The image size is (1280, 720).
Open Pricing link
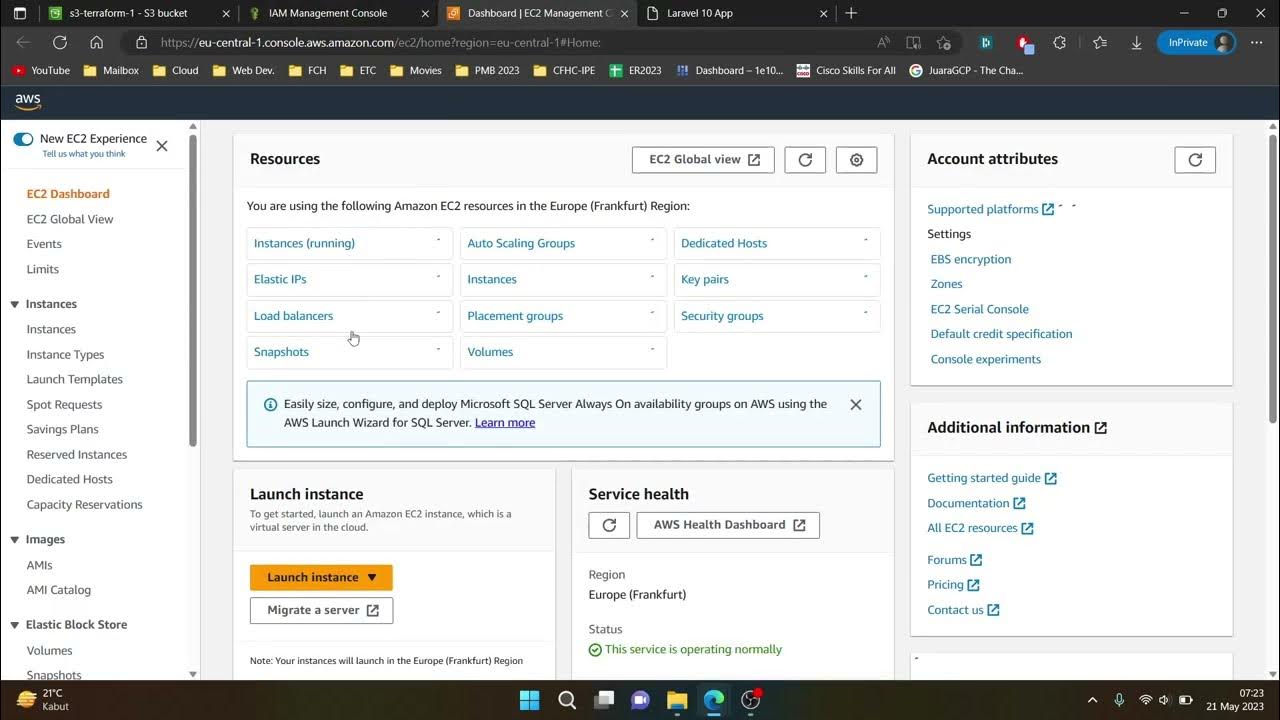pyautogui.click(x=953, y=585)
